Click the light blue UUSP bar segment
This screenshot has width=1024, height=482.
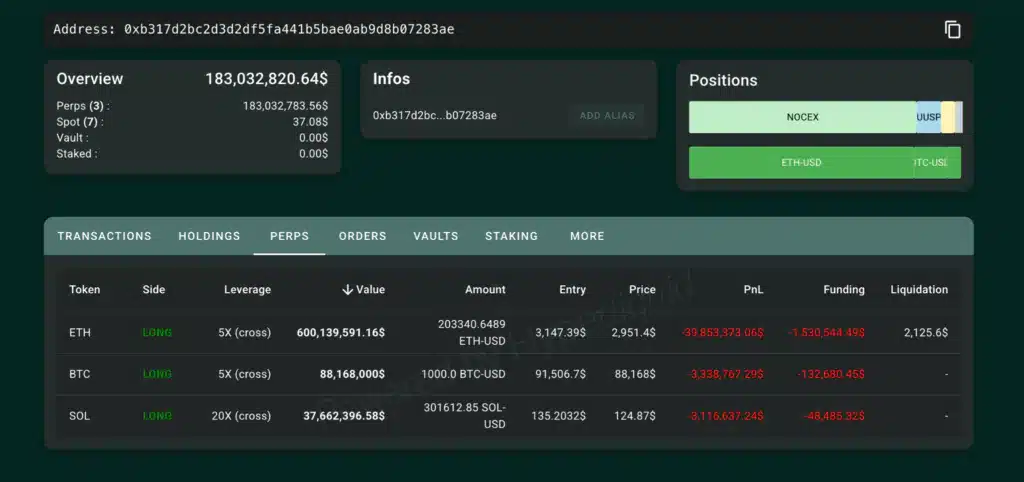[x=928, y=117]
